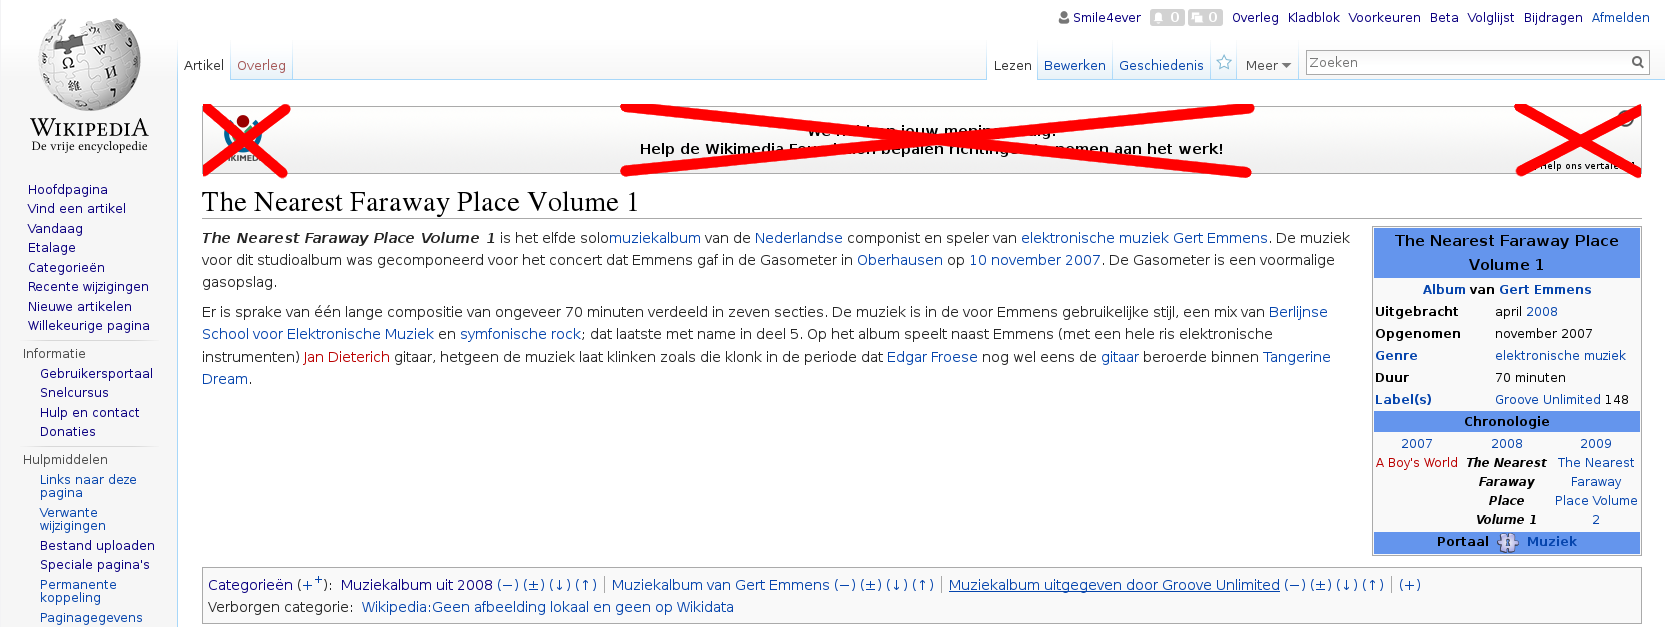Modify Groove Unlimited category with (±)
1665x627 pixels.
point(1321,585)
